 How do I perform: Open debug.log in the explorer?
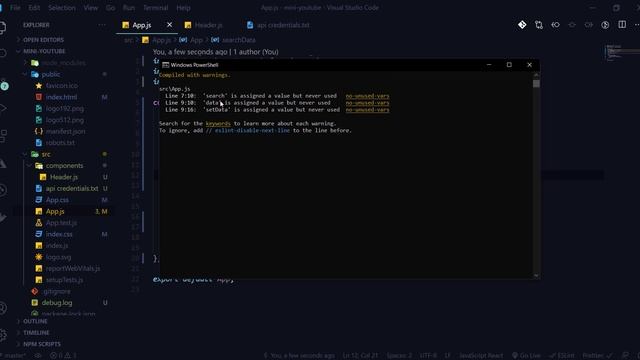(x=57, y=303)
